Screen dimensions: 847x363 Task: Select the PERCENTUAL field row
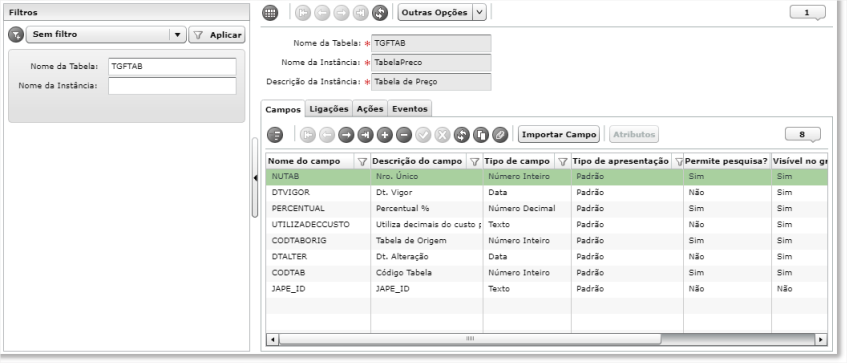[x=546, y=209]
